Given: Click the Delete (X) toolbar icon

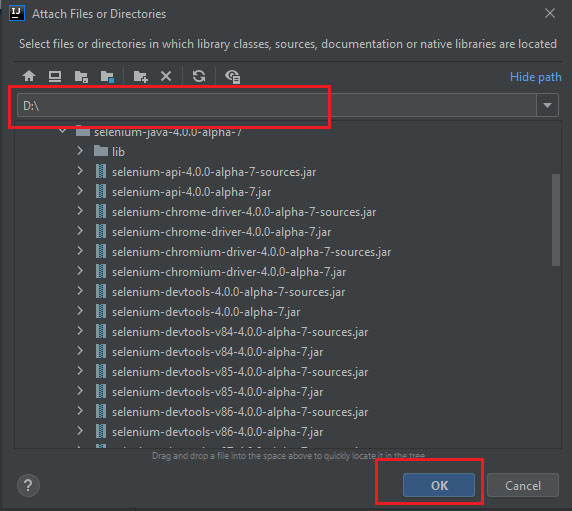Looking at the screenshot, I should 166,76.
